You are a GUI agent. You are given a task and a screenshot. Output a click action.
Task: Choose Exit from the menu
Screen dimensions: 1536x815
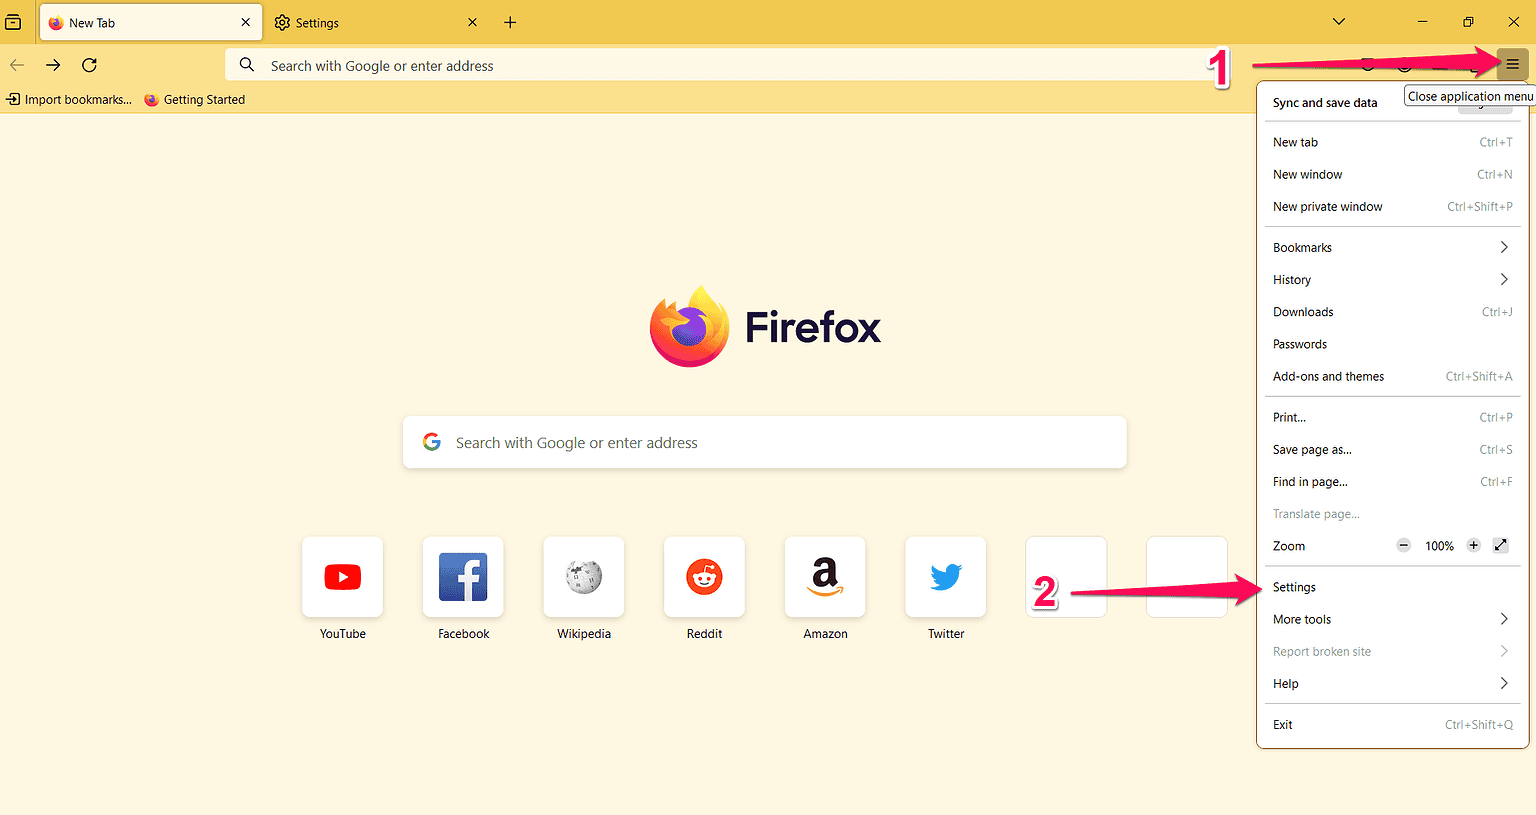tap(1392, 725)
